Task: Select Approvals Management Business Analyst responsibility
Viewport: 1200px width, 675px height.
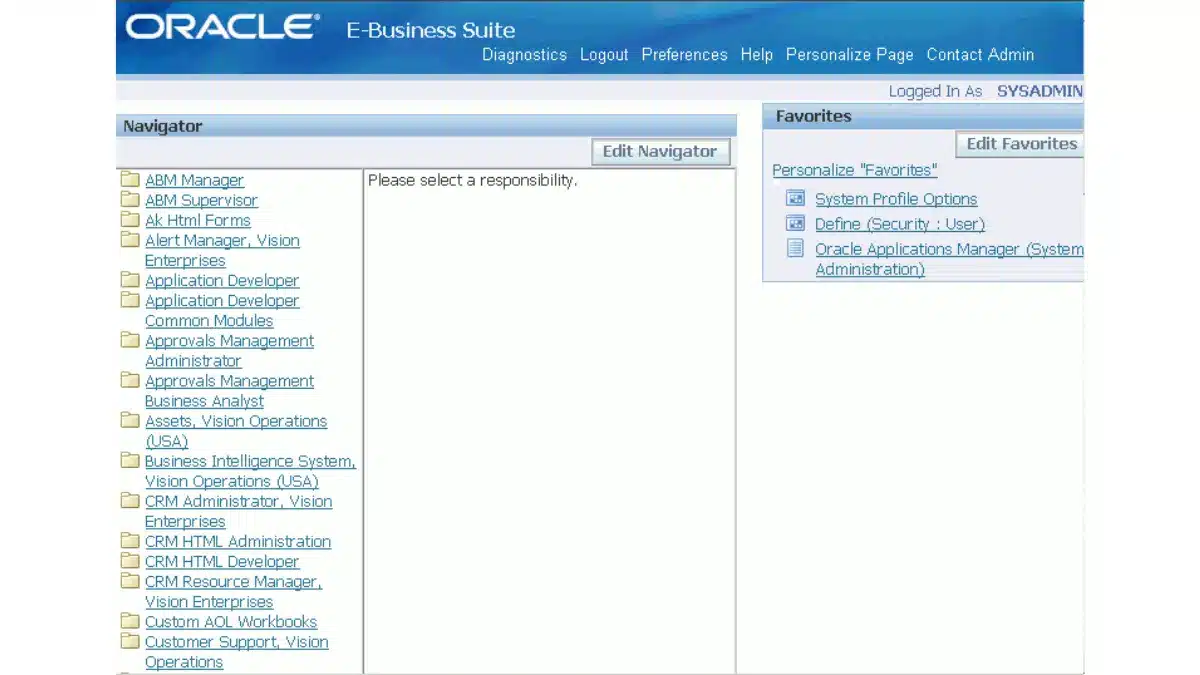Action: pyautogui.click(x=229, y=391)
